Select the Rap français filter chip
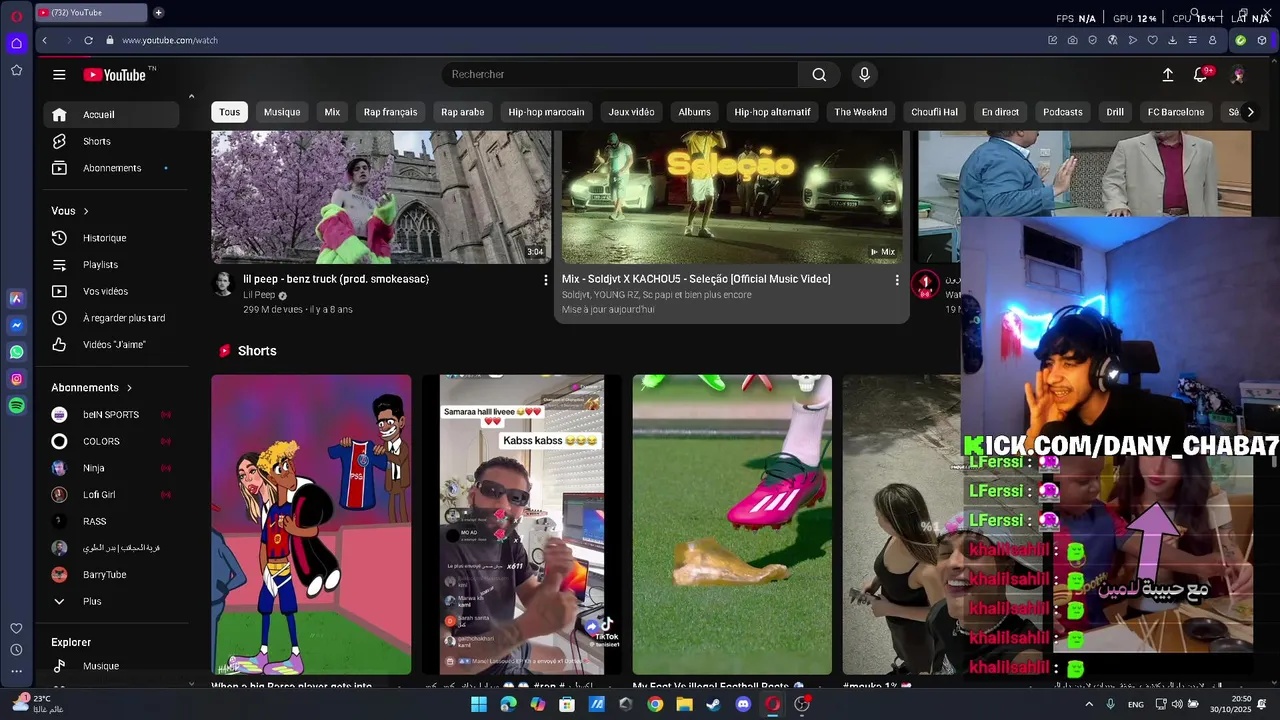This screenshot has height=720, width=1280. 390,112
